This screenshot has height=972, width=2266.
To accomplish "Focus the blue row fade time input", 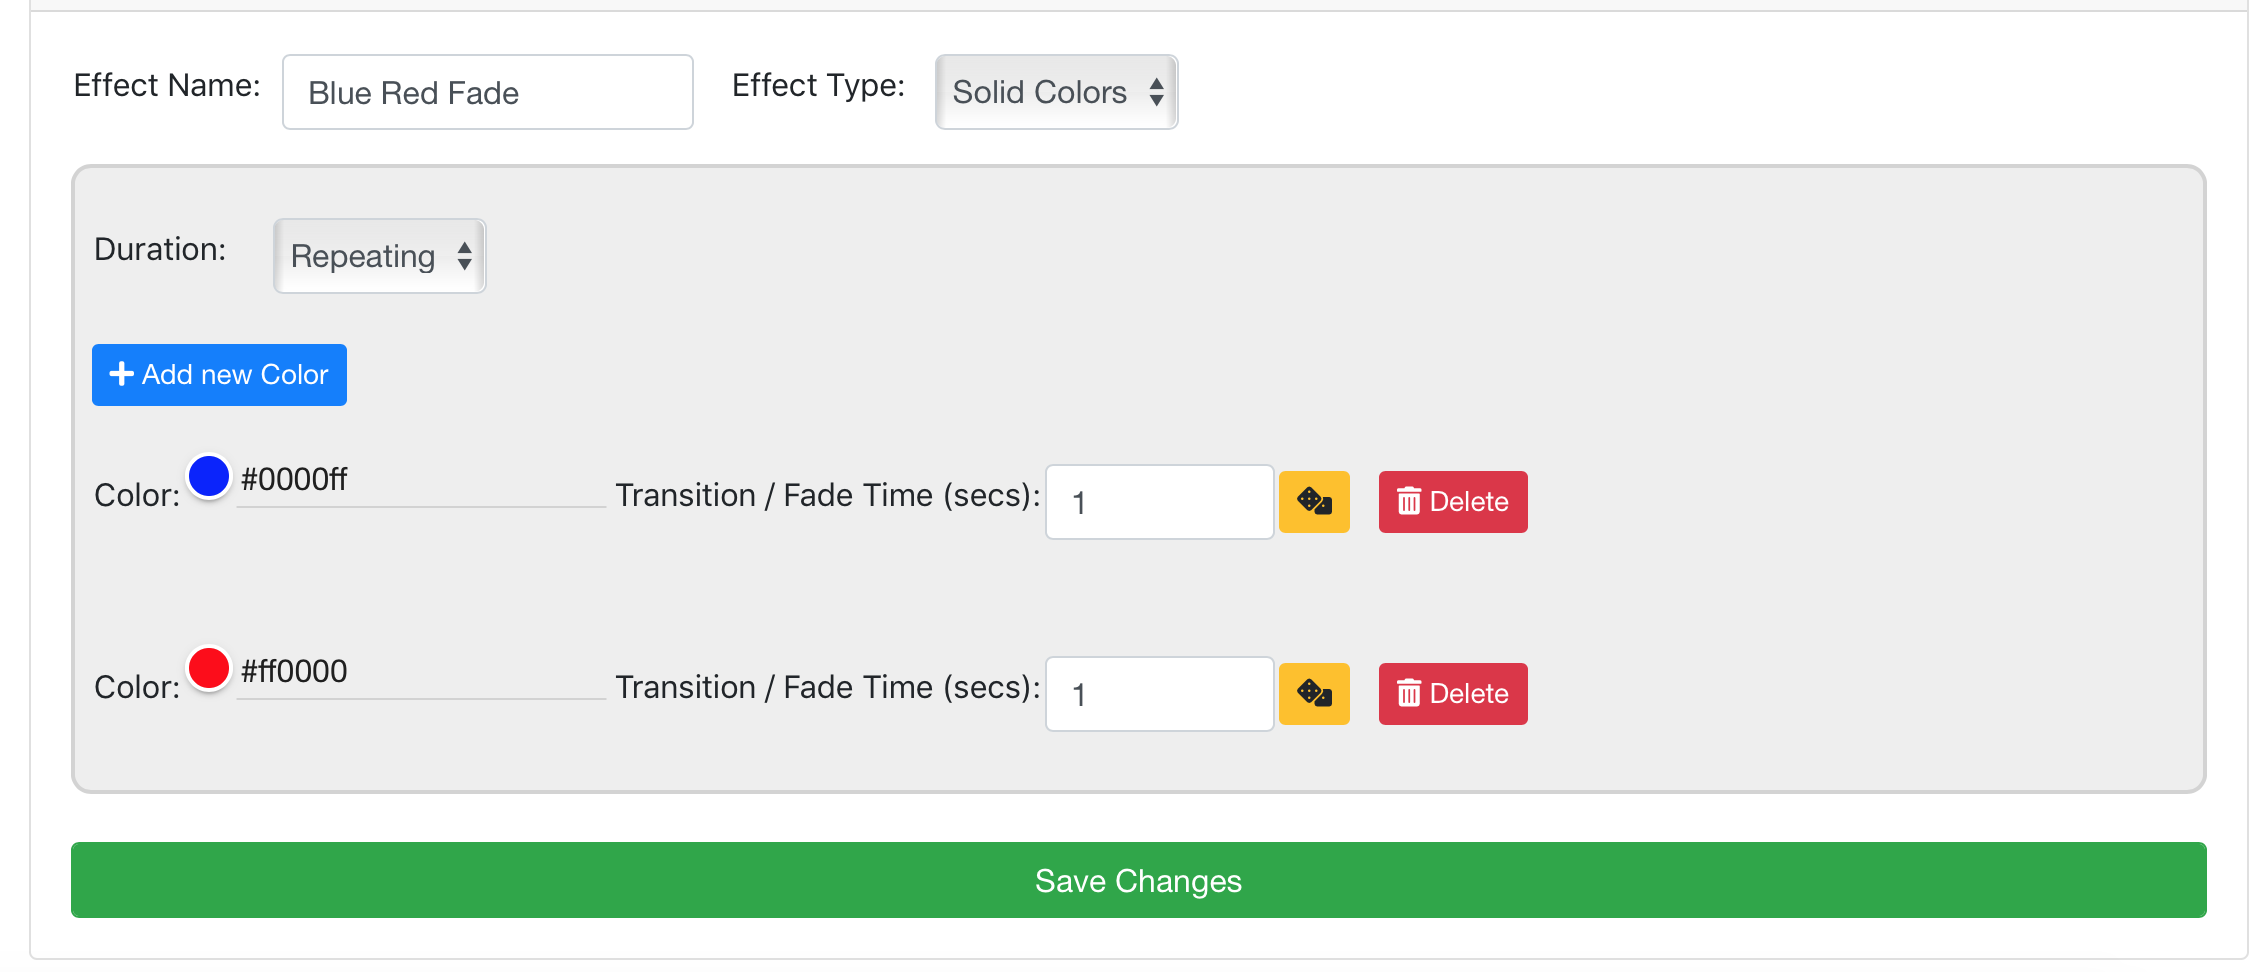I will pos(1159,502).
